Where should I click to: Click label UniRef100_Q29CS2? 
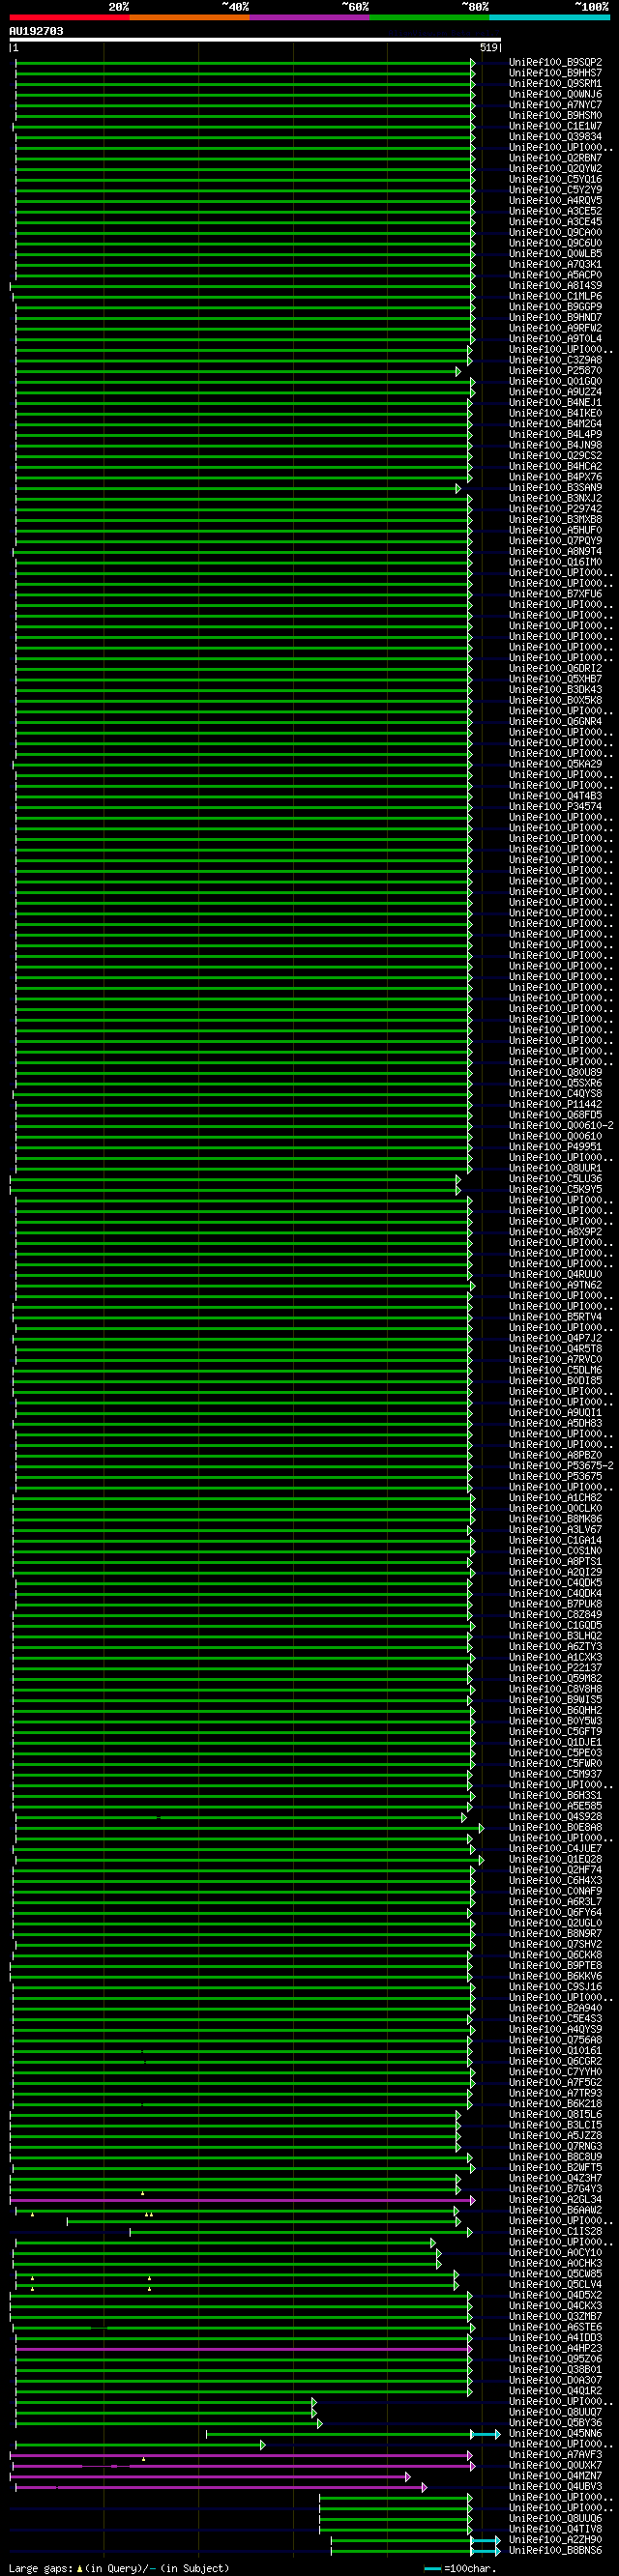(x=555, y=456)
